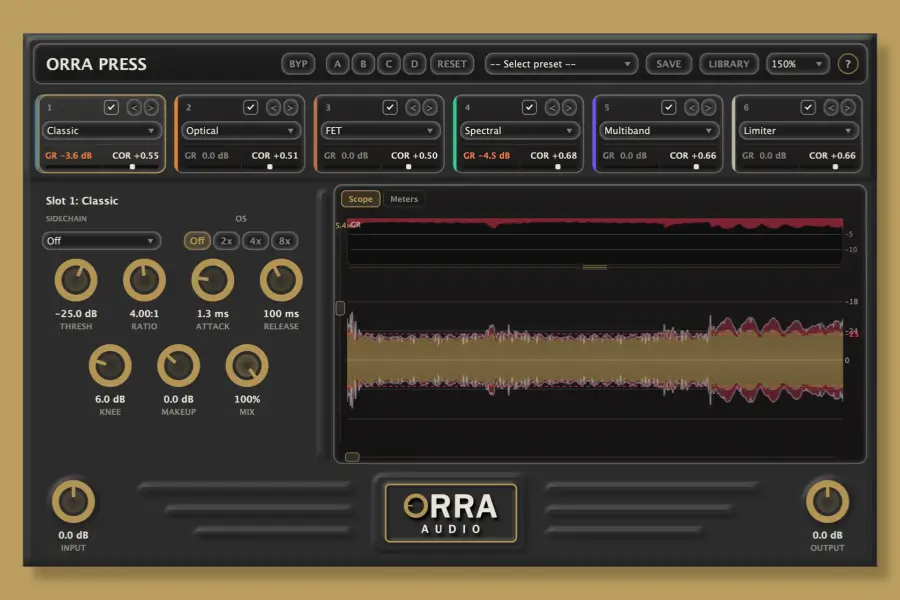Click the KNEE knob at 6.0 dB
Screen dimensions: 900x600
click(110, 366)
